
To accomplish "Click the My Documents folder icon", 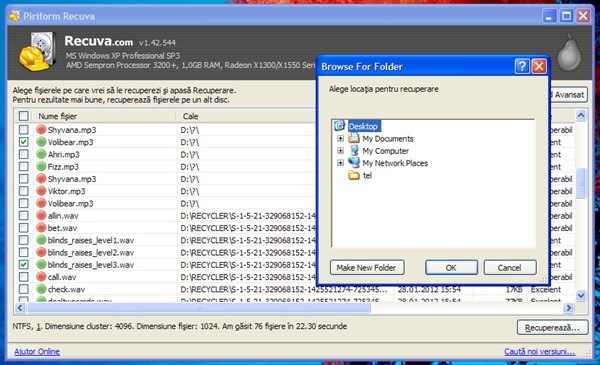I will (354, 138).
